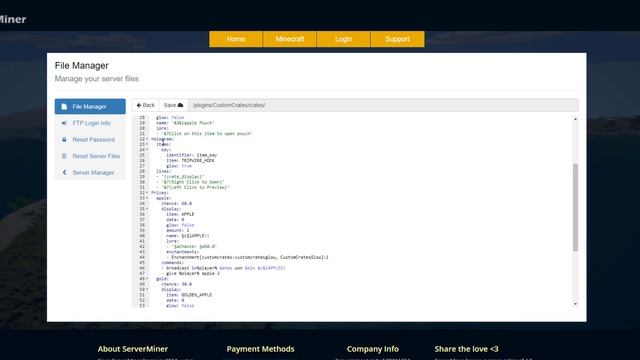Screen dimensions: 640x360
Task: Click the '&7(Right Click to Open)' line
Action: (190, 182)
